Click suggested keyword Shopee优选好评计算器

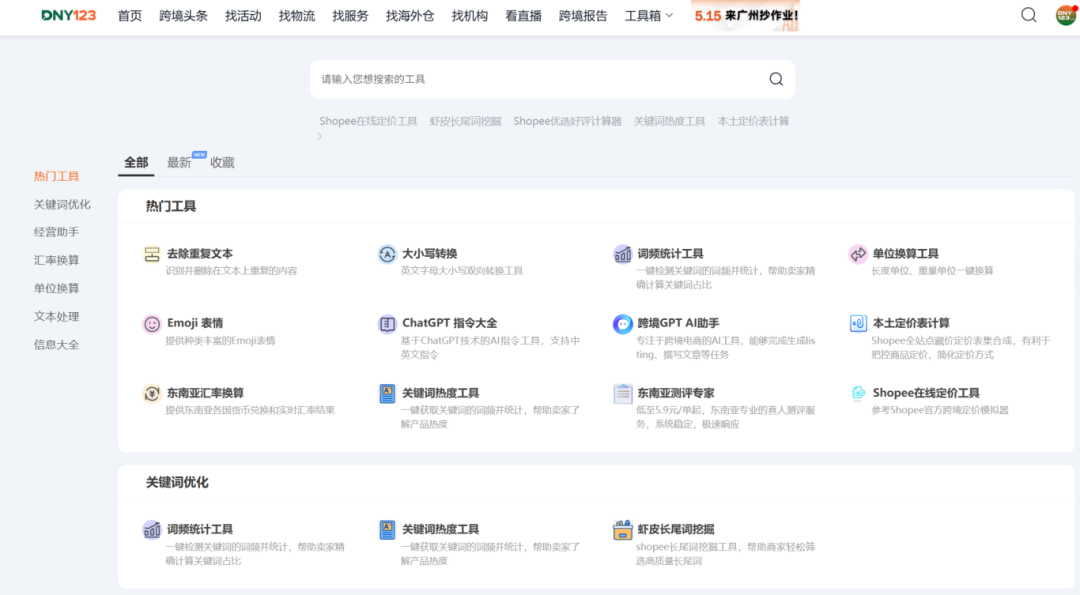coord(568,121)
